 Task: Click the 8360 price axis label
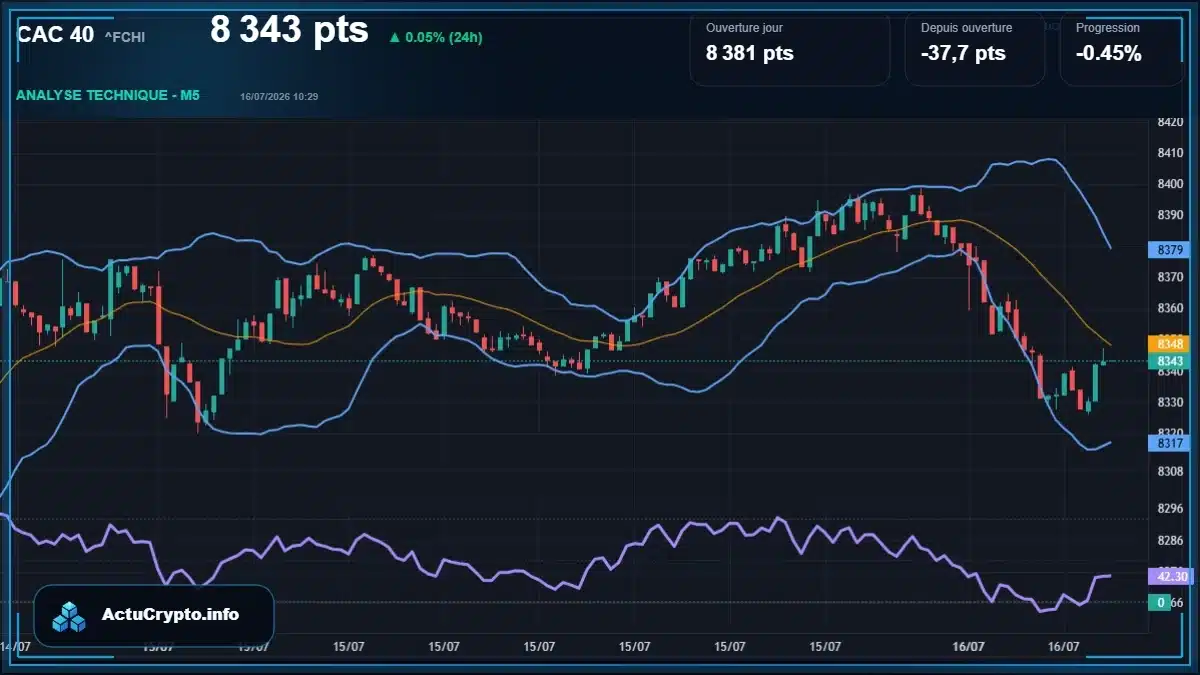point(1170,308)
